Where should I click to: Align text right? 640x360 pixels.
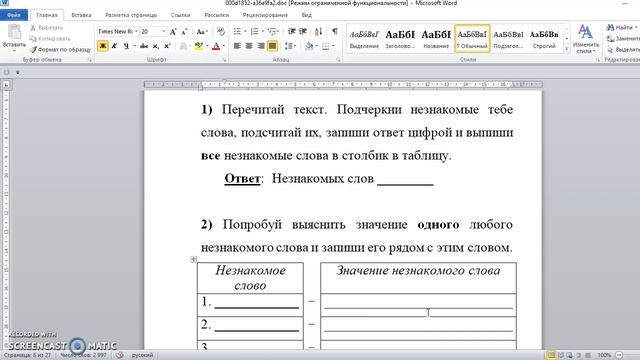click(x=261, y=46)
